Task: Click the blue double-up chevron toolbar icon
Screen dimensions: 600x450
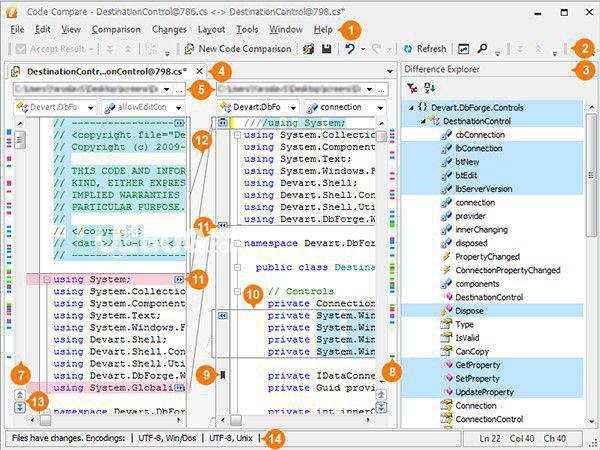Action: tap(538, 49)
